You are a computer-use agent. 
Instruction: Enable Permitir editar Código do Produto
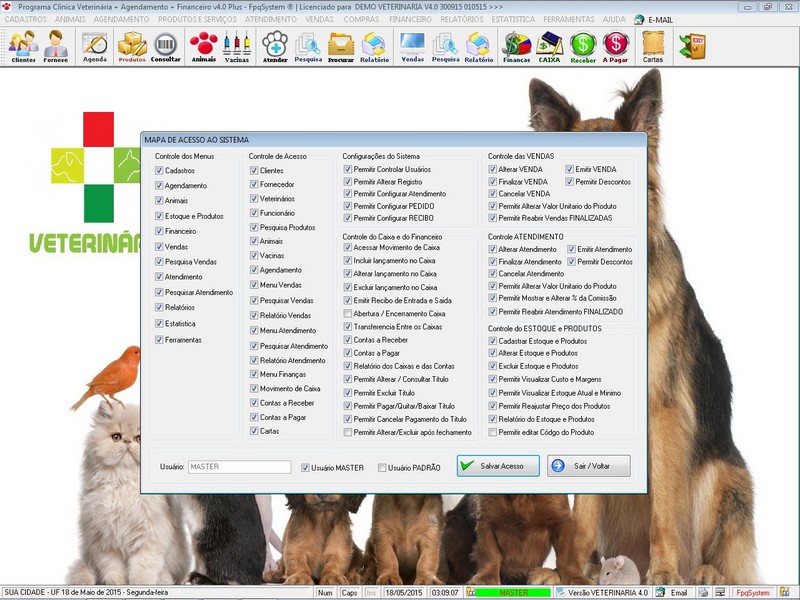click(492, 432)
